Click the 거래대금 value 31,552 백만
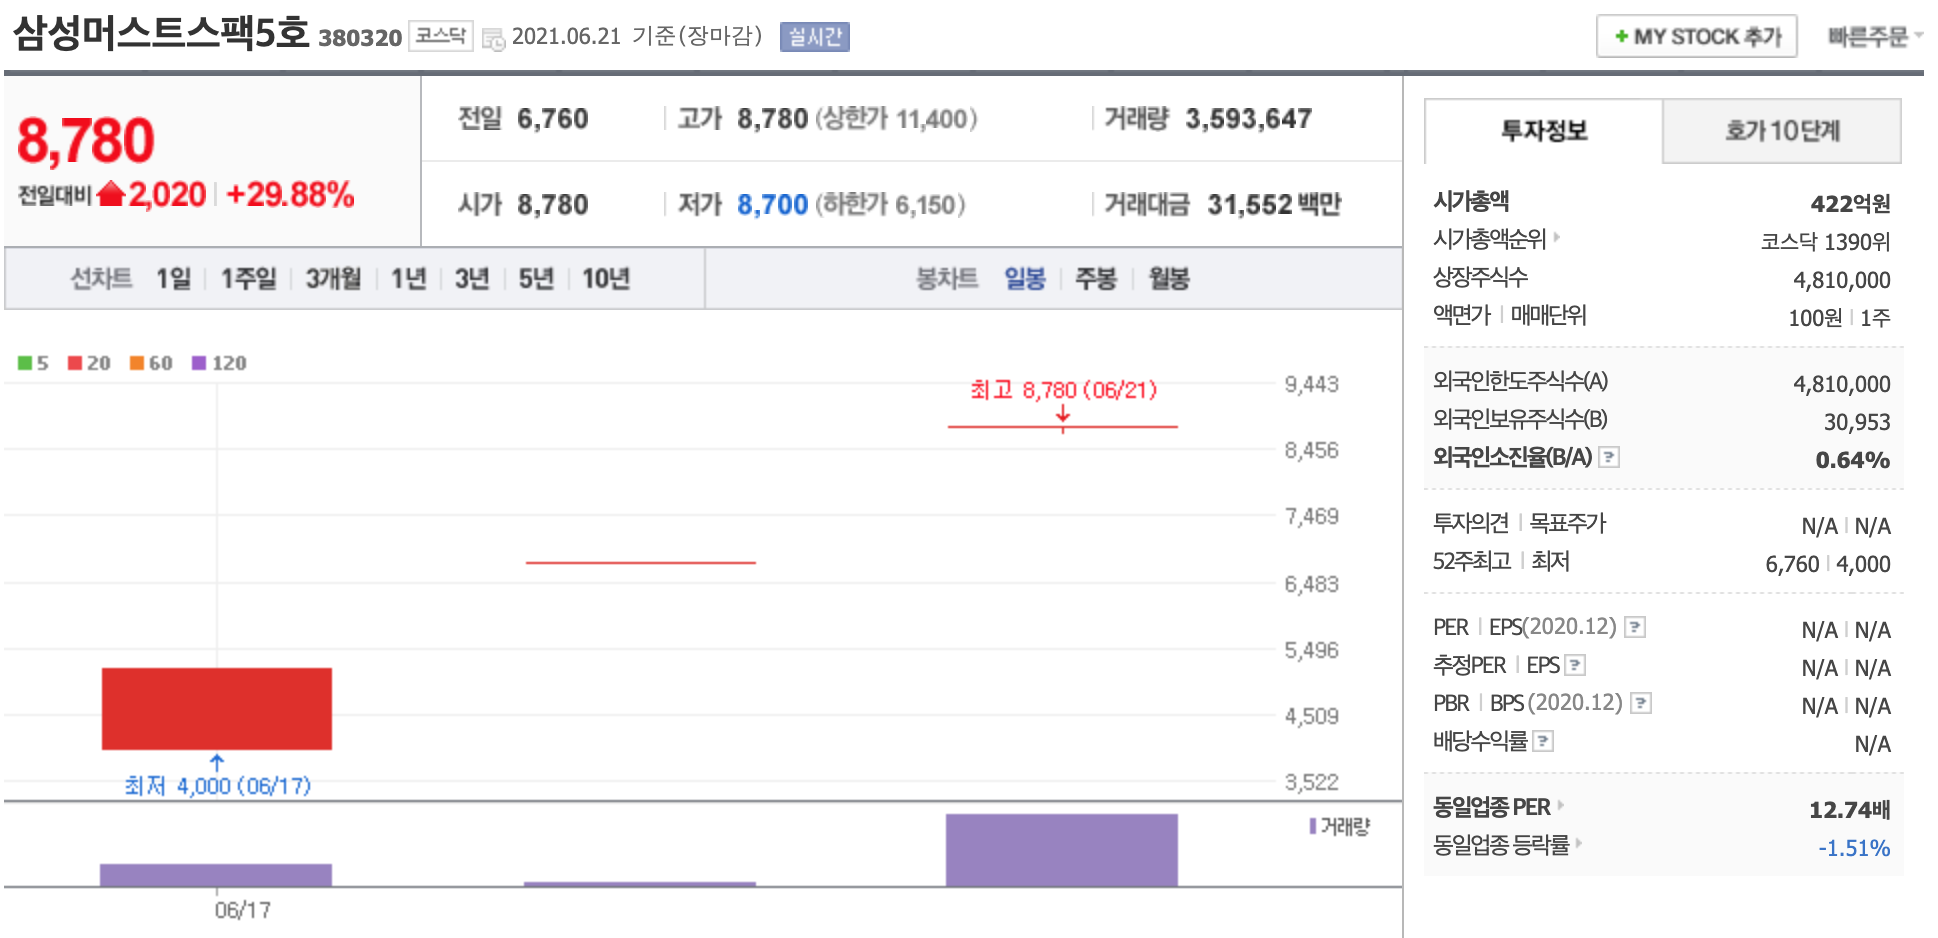This screenshot has width=1938, height=938. point(1274,204)
